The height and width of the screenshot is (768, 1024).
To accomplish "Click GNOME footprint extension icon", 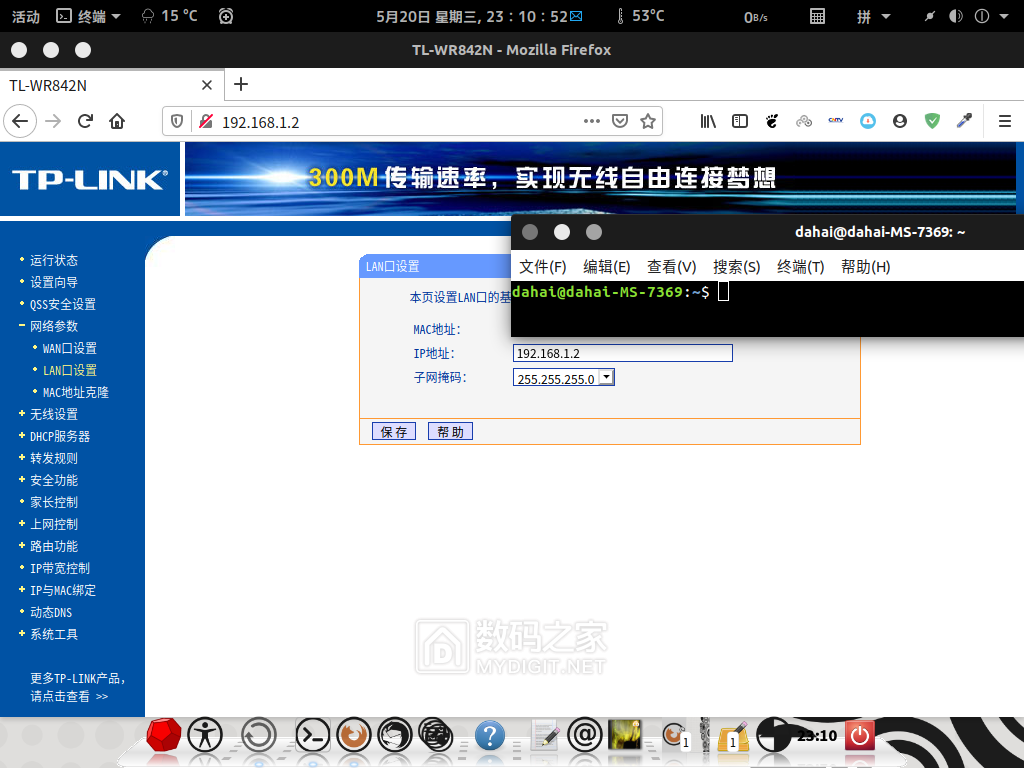I will point(772,121).
